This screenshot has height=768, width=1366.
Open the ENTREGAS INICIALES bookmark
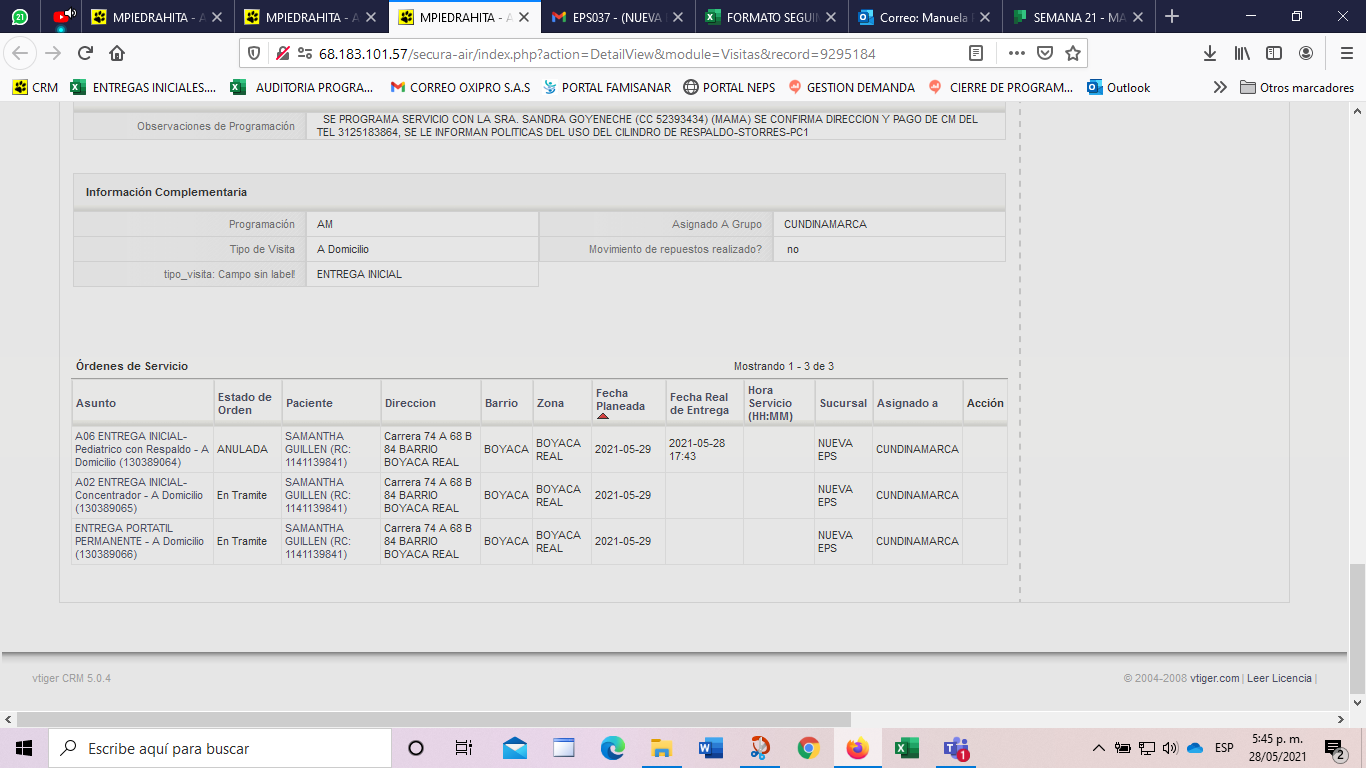pos(143,87)
